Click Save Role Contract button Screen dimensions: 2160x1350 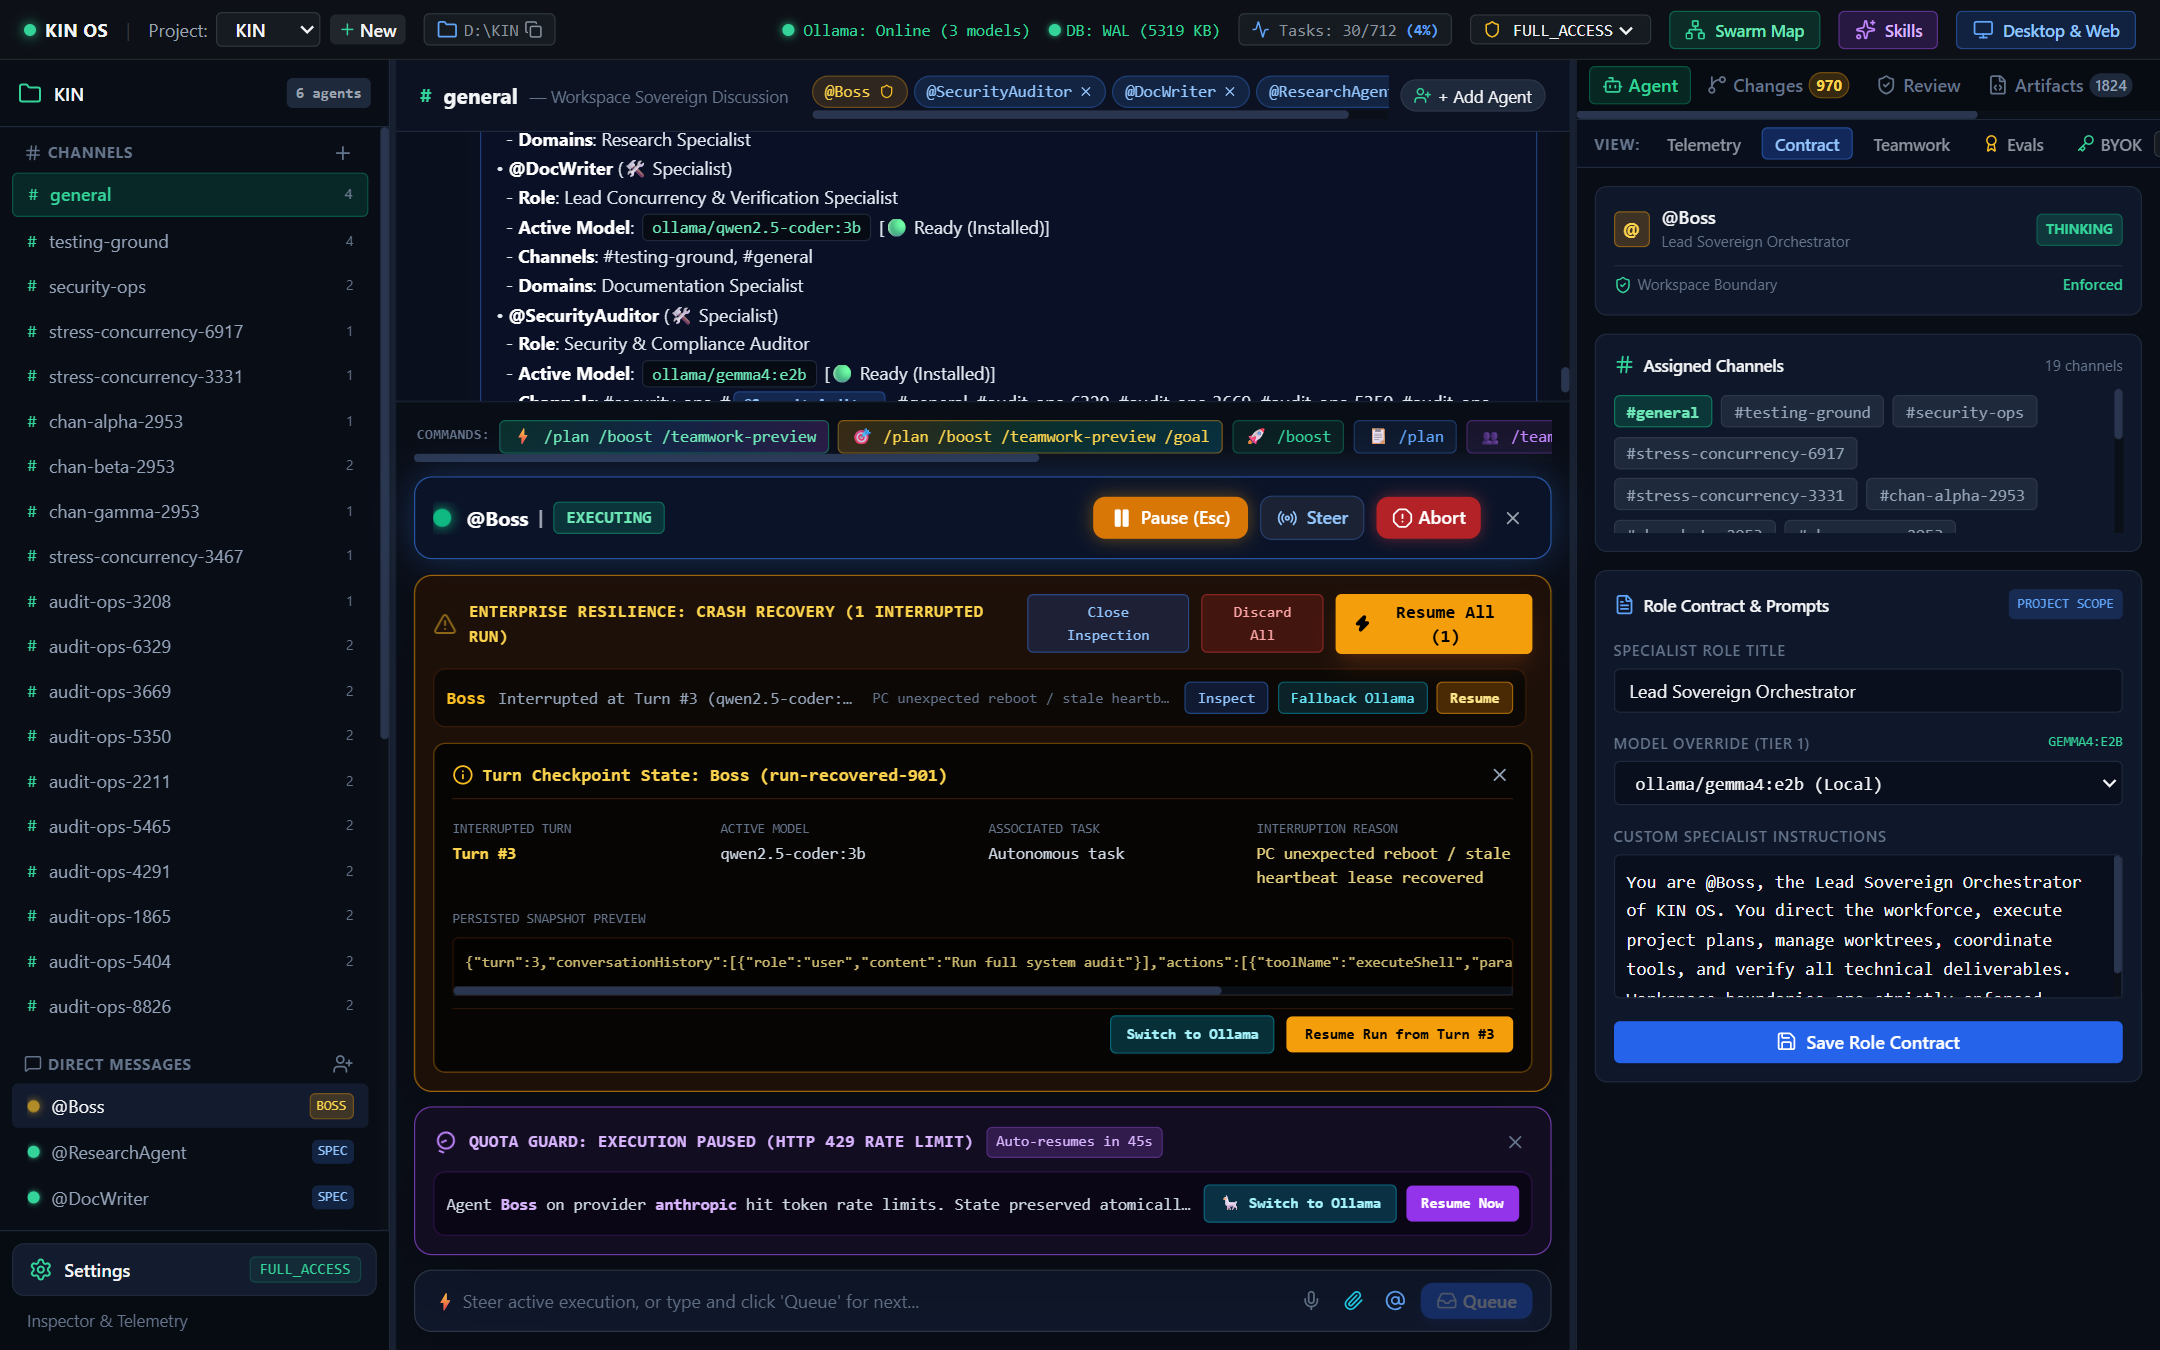coord(1867,1042)
